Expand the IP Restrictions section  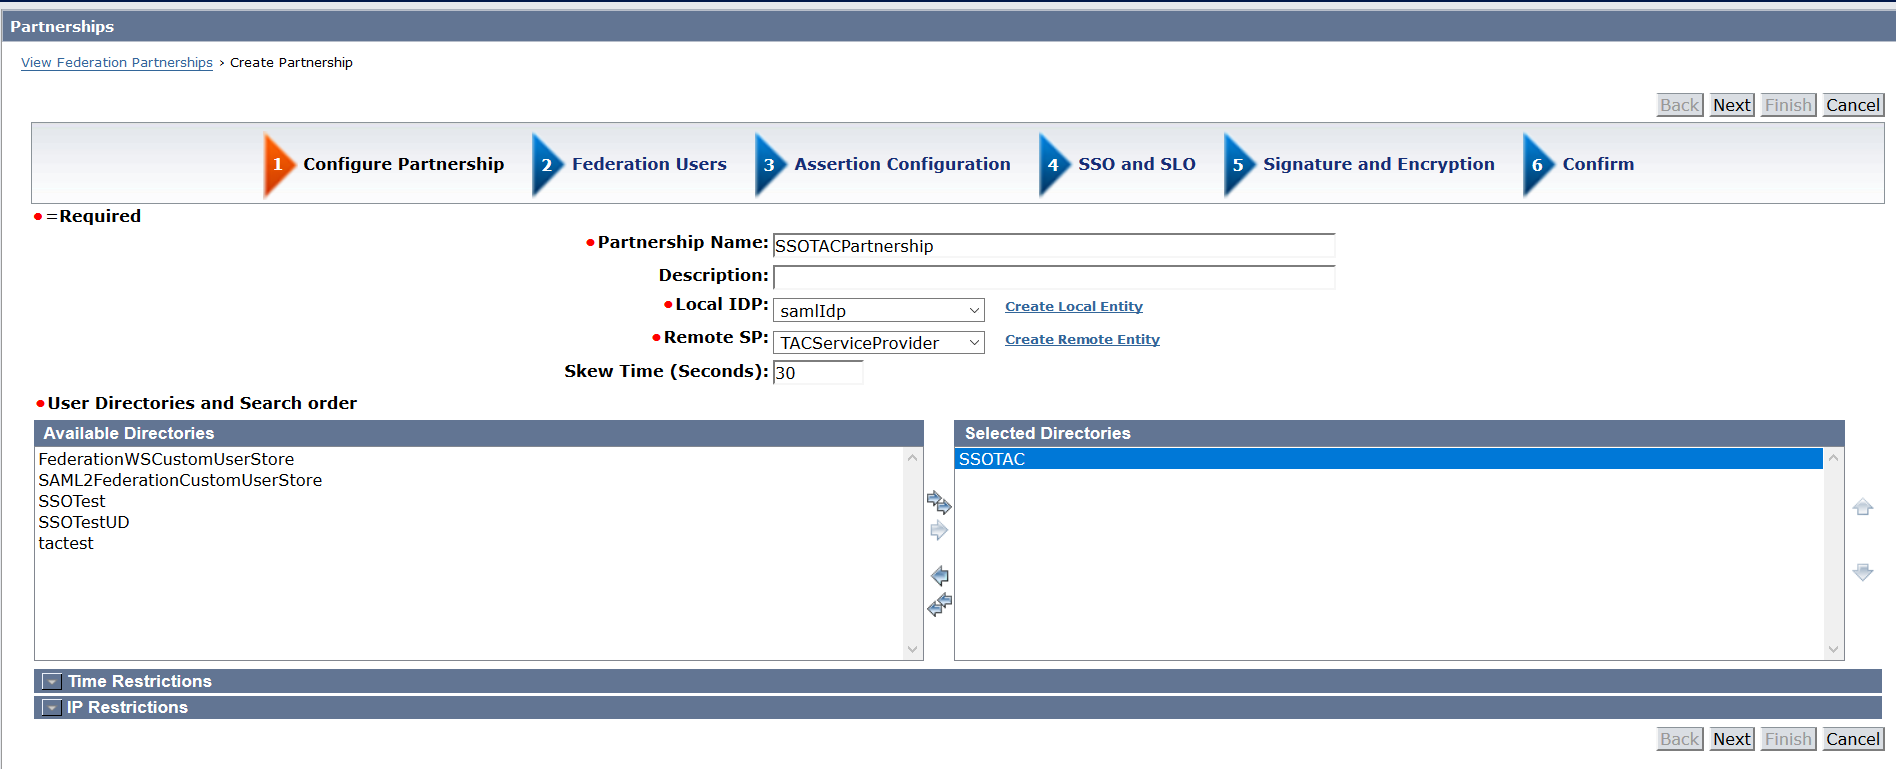pyautogui.click(x=52, y=708)
